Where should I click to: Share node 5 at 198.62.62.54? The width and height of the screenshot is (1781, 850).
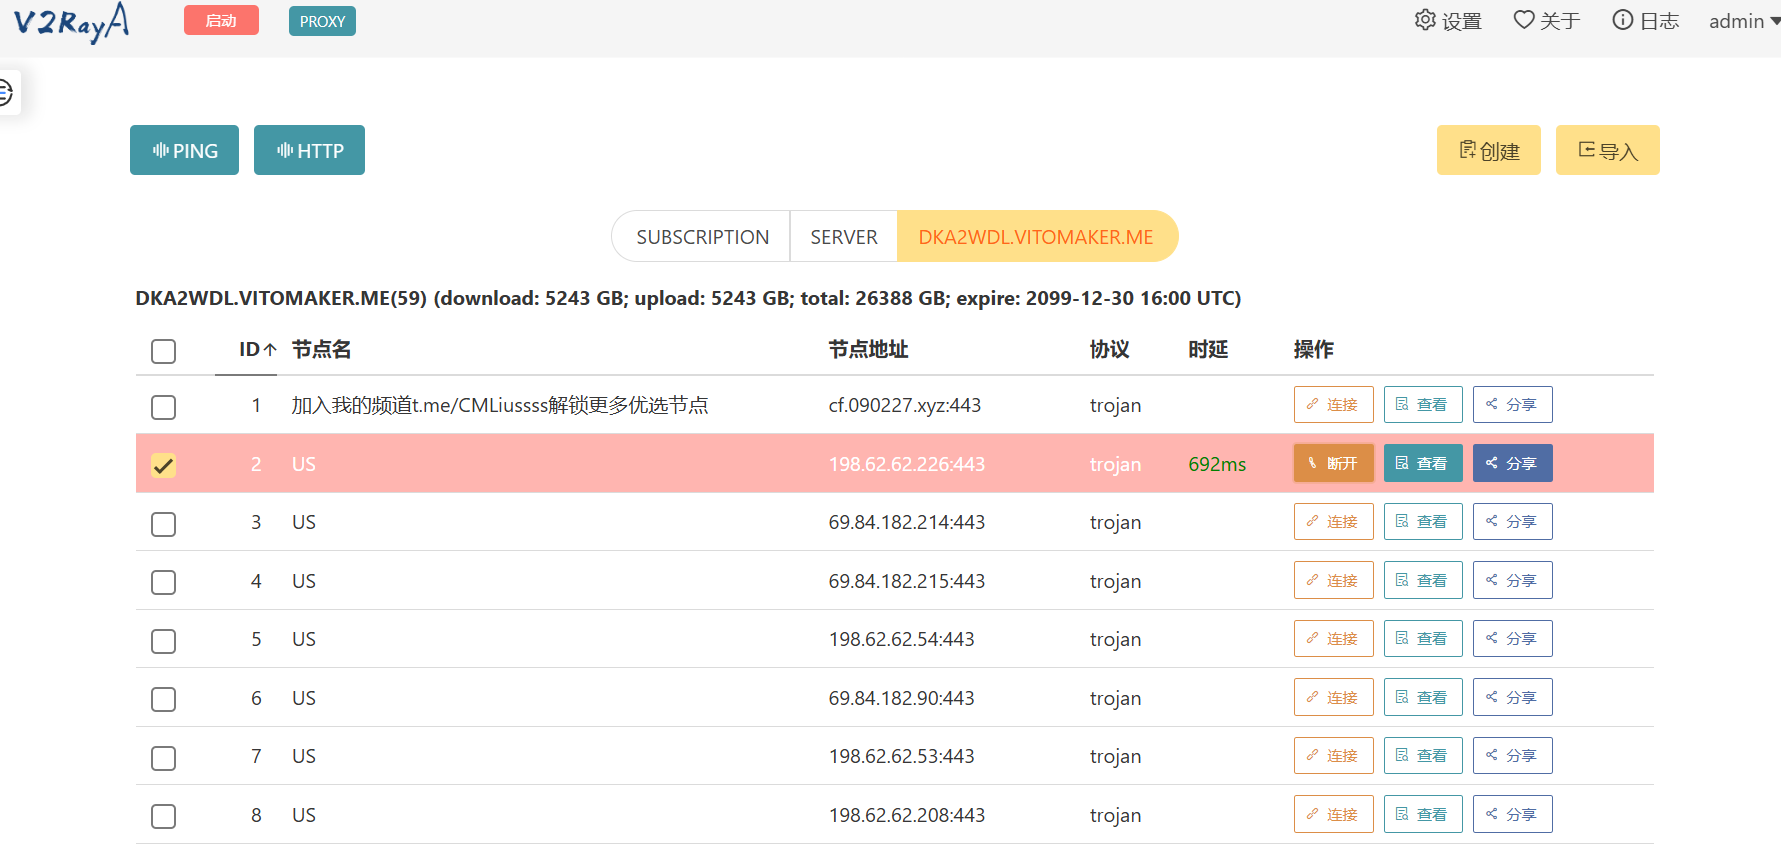tap(1512, 638)
